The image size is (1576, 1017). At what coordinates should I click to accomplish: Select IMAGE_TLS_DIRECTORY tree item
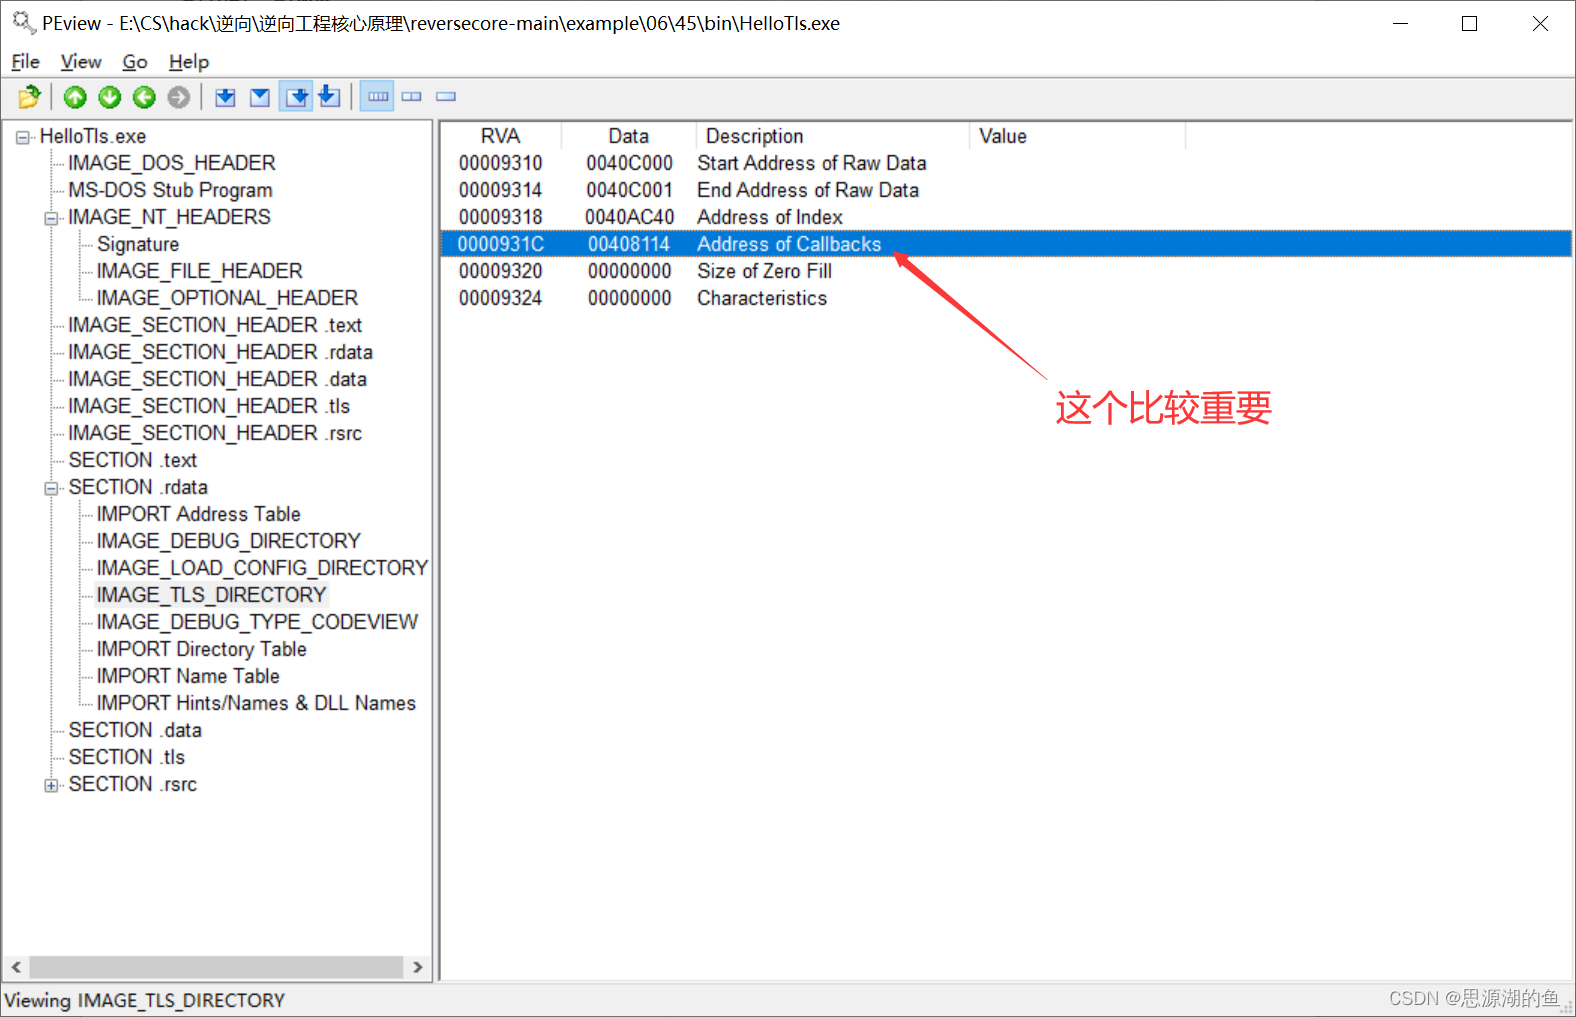pyautogui.click(x=211, y=595)
